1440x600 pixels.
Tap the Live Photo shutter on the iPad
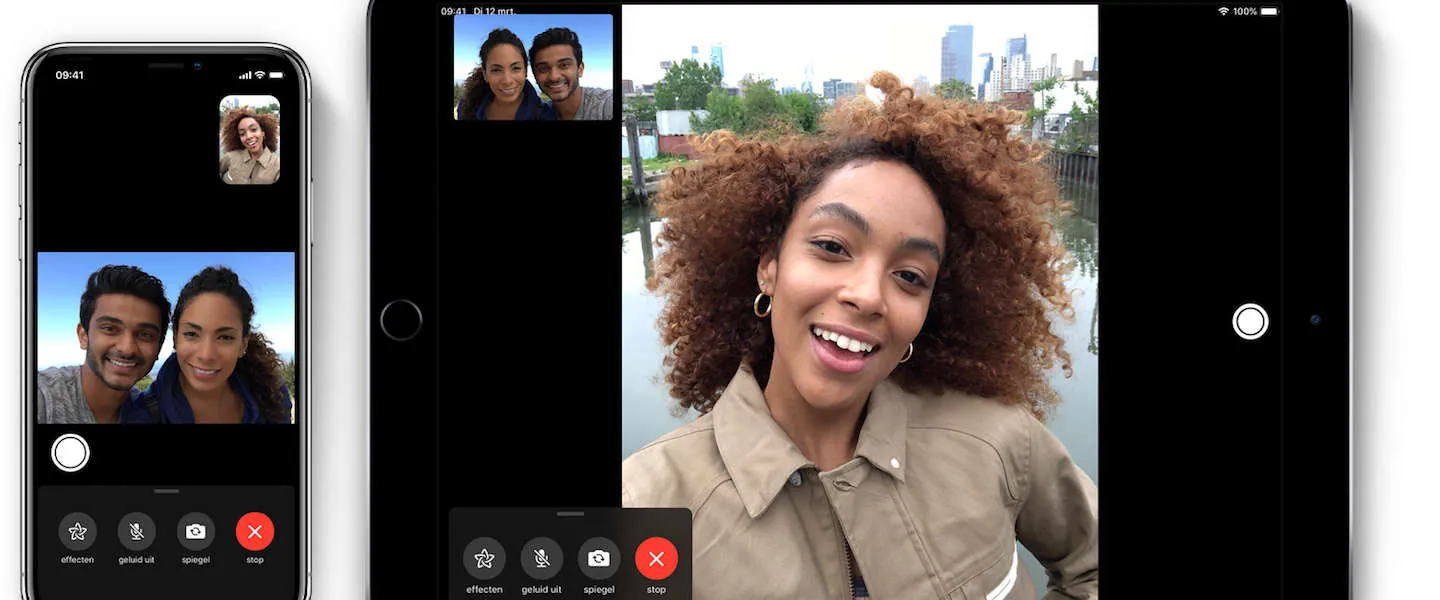point(1250,322)
